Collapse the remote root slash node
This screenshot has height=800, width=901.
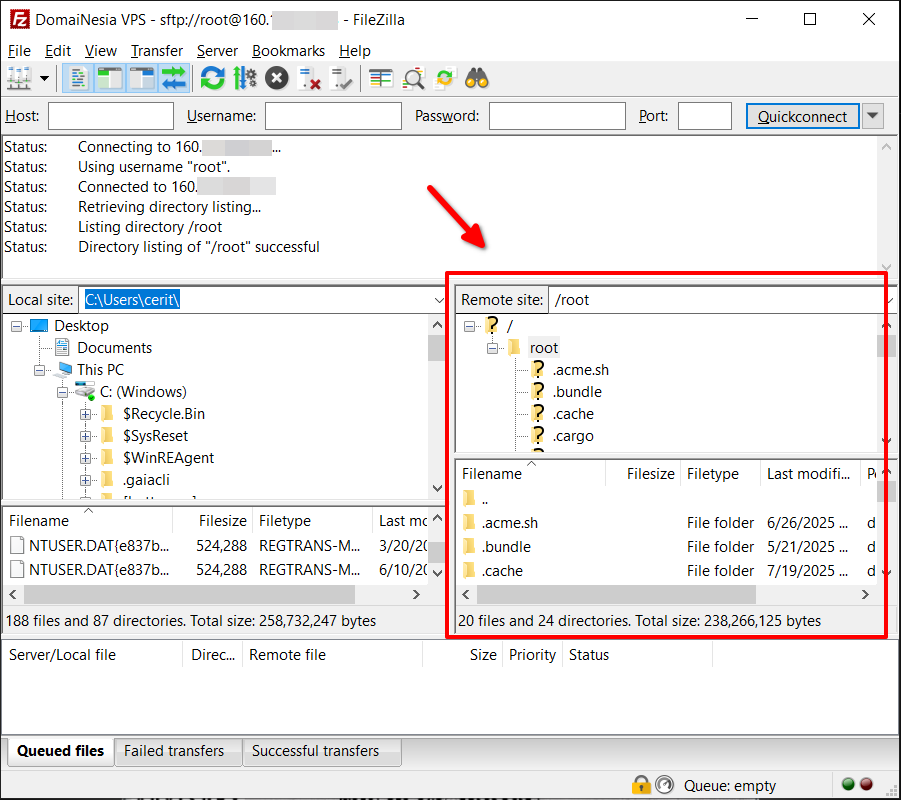click(469, 326)
